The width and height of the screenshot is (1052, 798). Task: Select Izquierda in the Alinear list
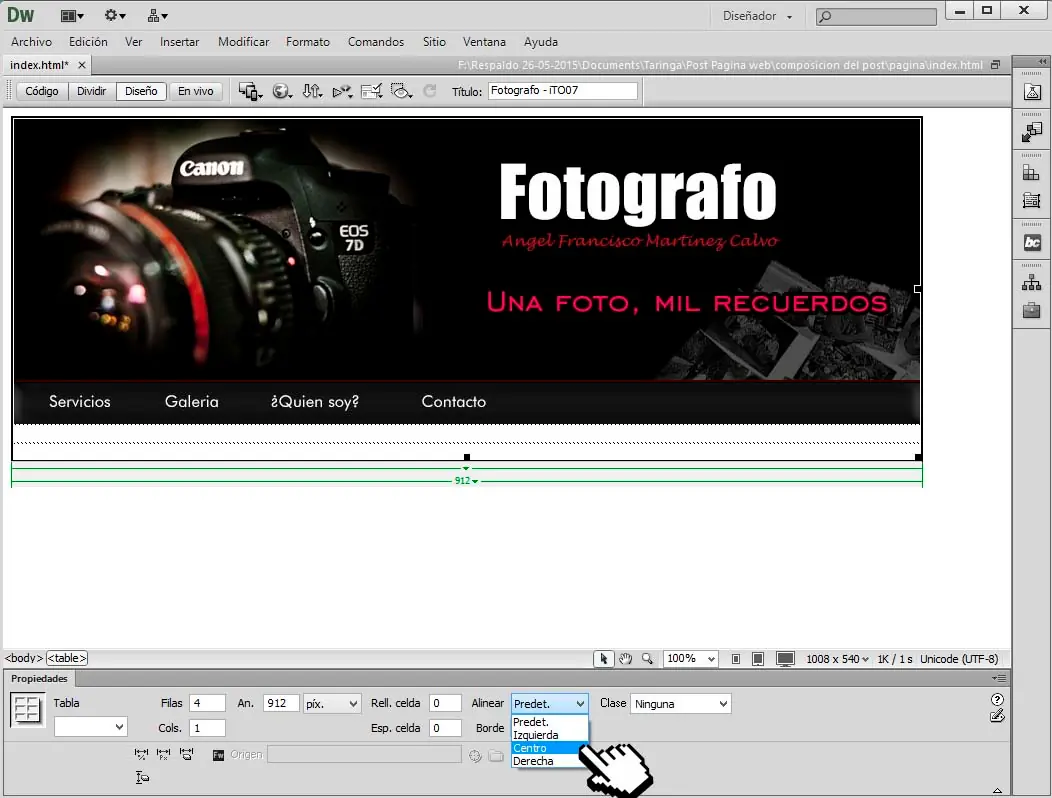(x=549, y=735)
